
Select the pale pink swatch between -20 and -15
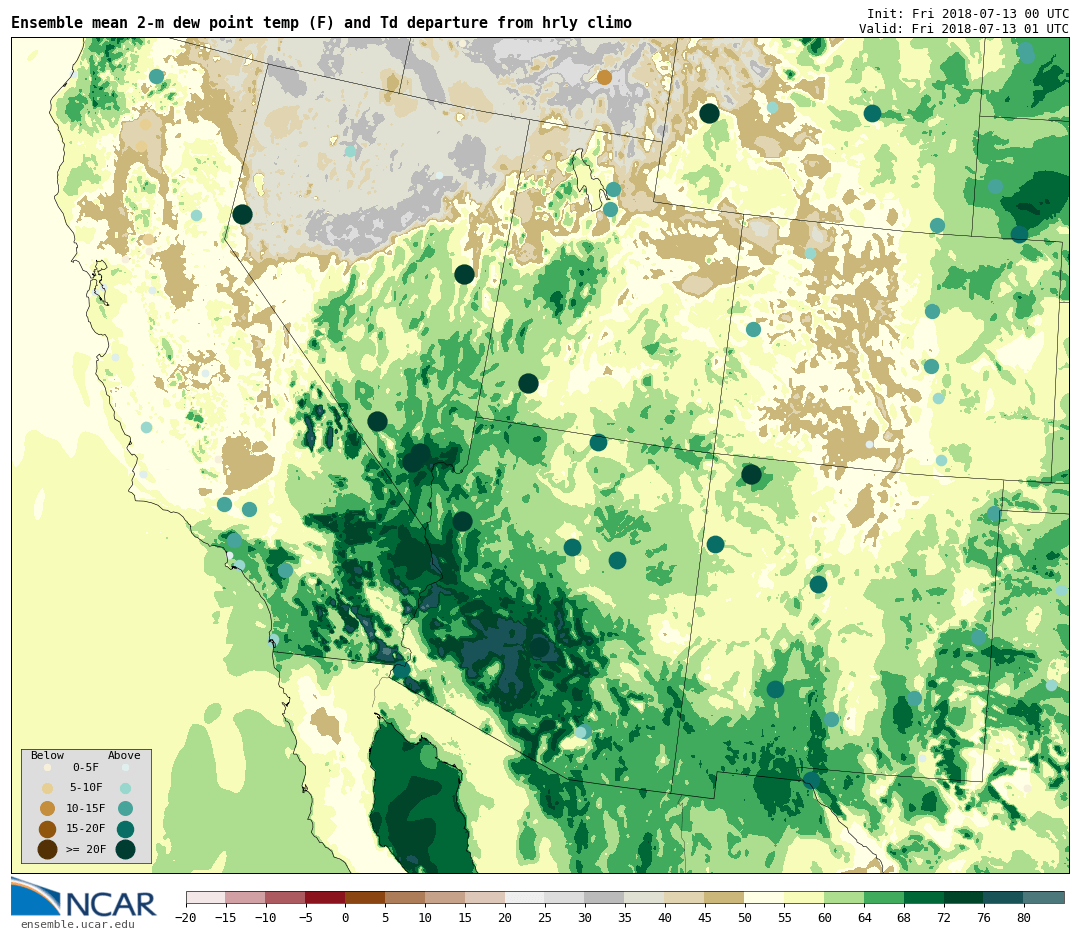click(205, 897)
